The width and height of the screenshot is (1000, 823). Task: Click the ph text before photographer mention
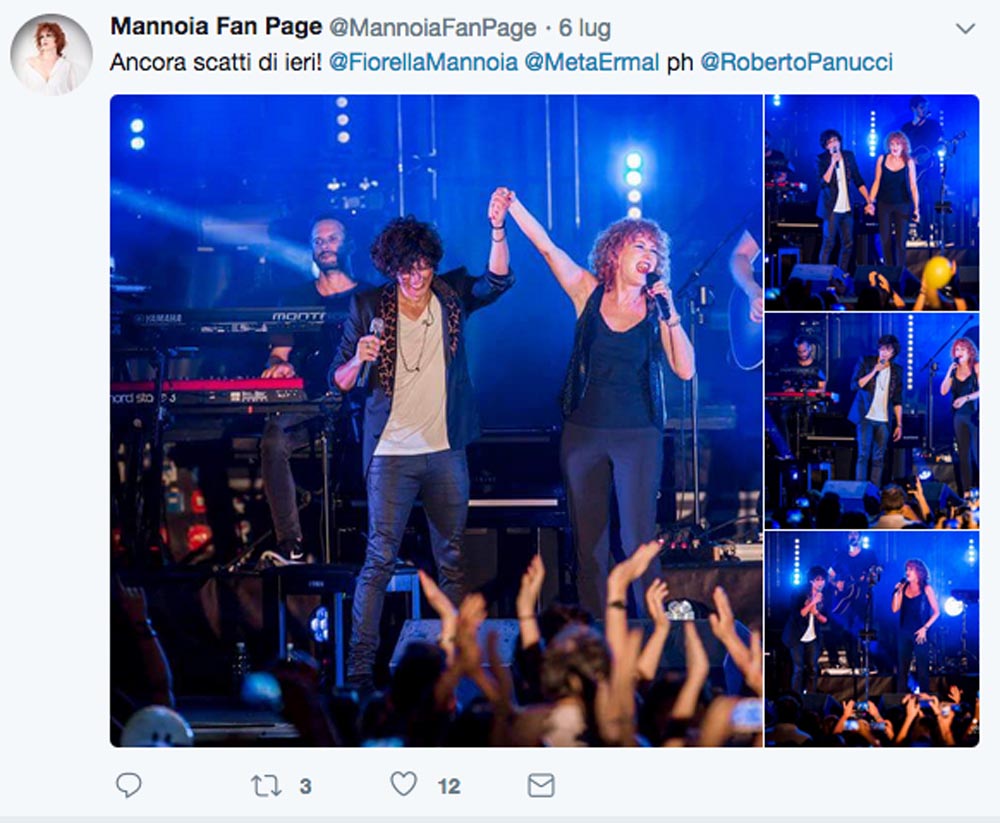(x=680, y=63)
